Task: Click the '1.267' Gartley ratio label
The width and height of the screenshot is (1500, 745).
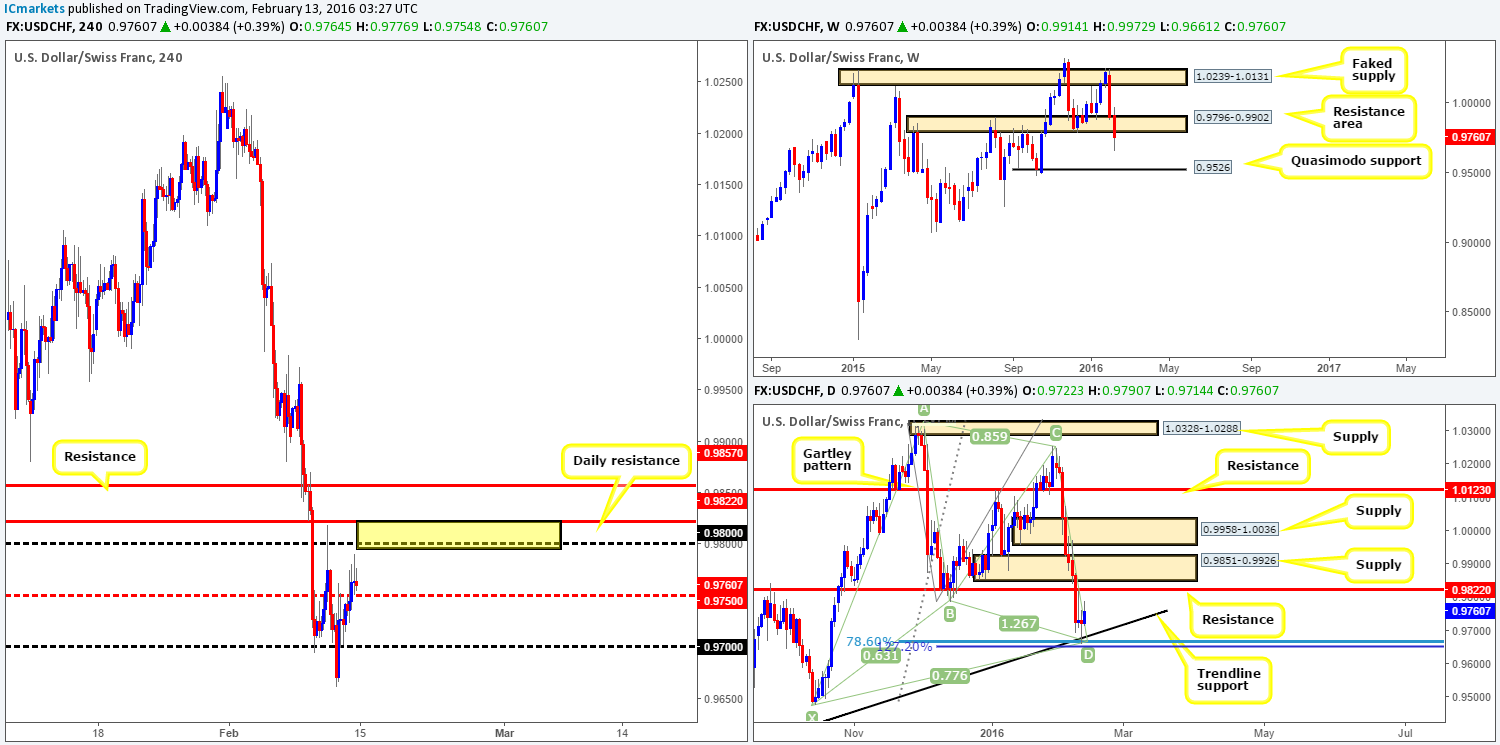Action: click(1021, 622)
